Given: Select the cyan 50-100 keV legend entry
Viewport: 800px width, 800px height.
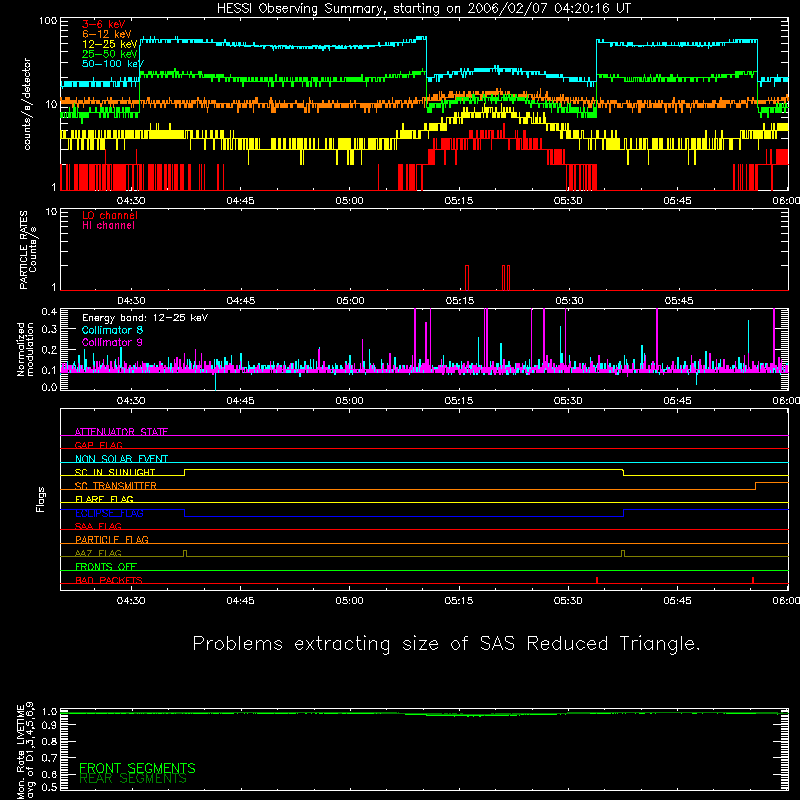Looking at the screenshot, I should click(x=113, y=63).
